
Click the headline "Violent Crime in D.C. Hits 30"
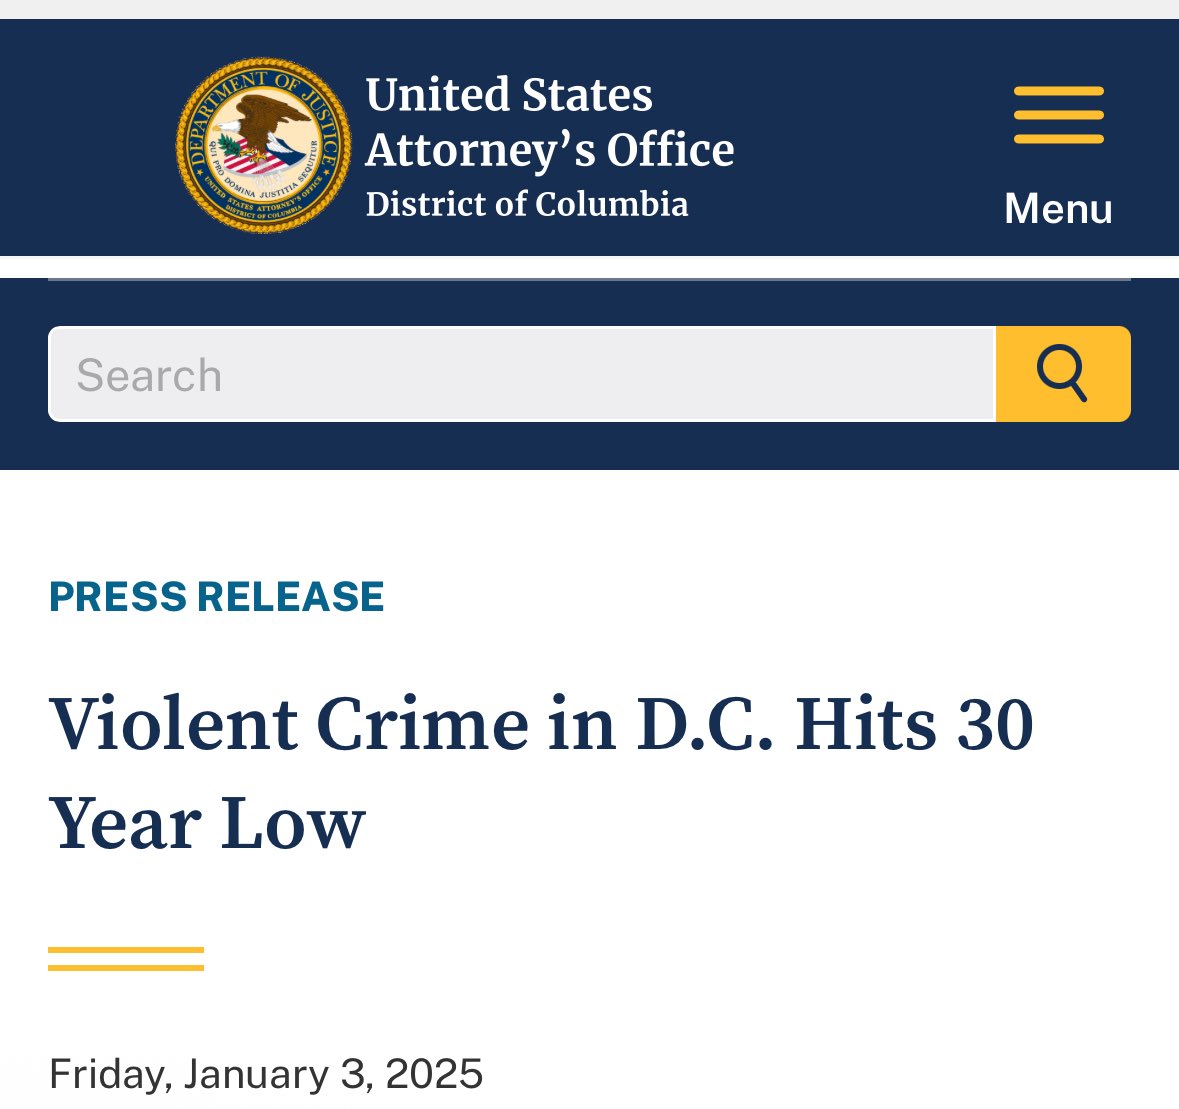click(541, 724)
